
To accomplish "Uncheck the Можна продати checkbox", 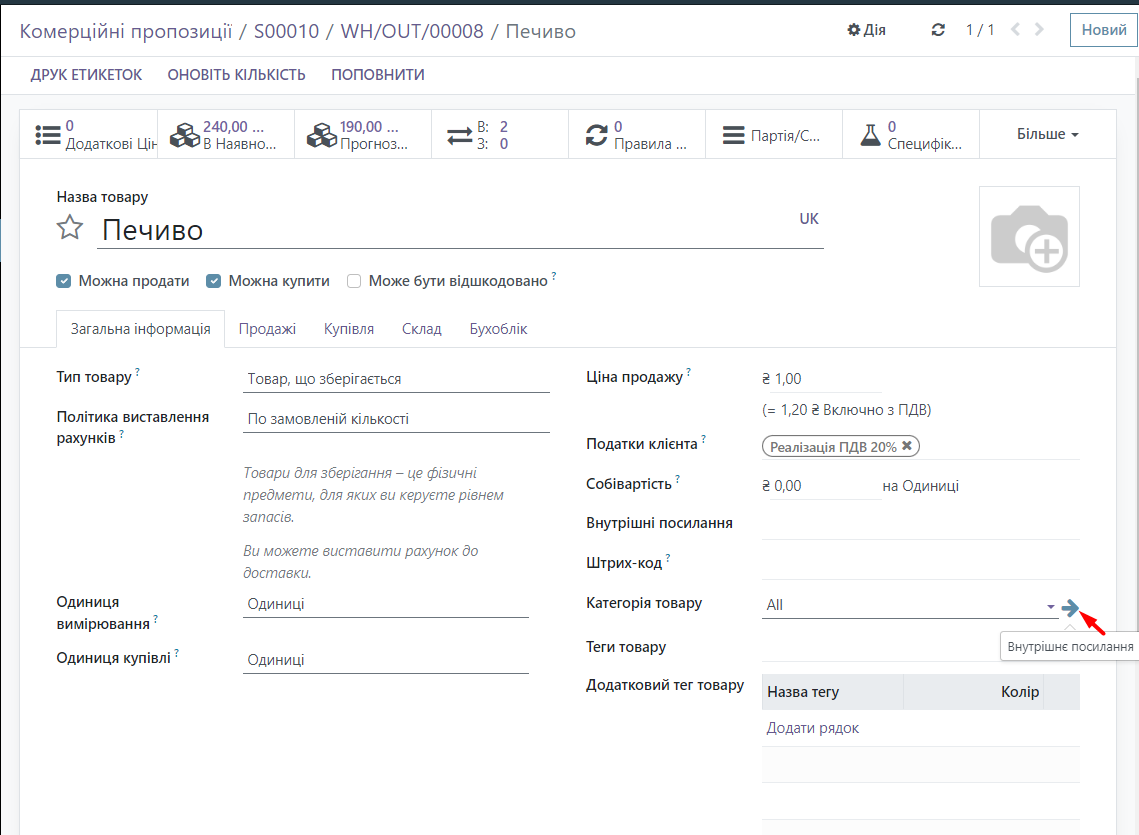I will pos(64,282).
